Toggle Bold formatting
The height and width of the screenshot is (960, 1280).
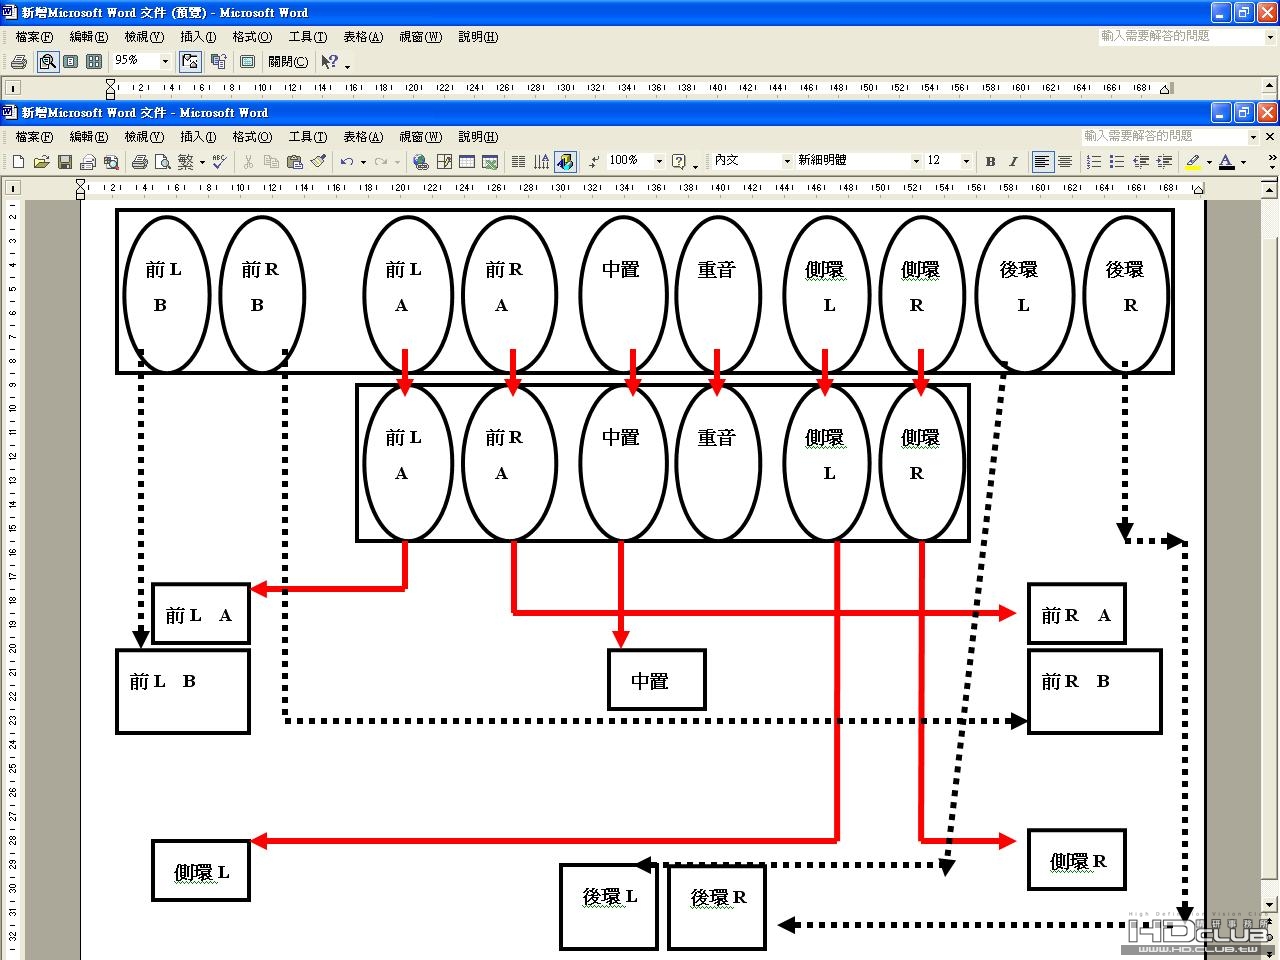point(990,161)
